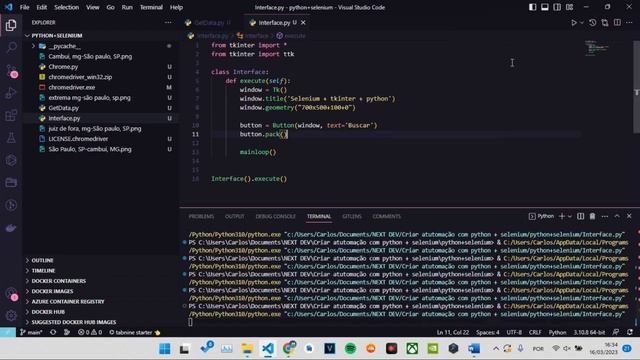Switch to the Debug Console tab
This screenshot has height=360, width=640.
coord(276,216)
